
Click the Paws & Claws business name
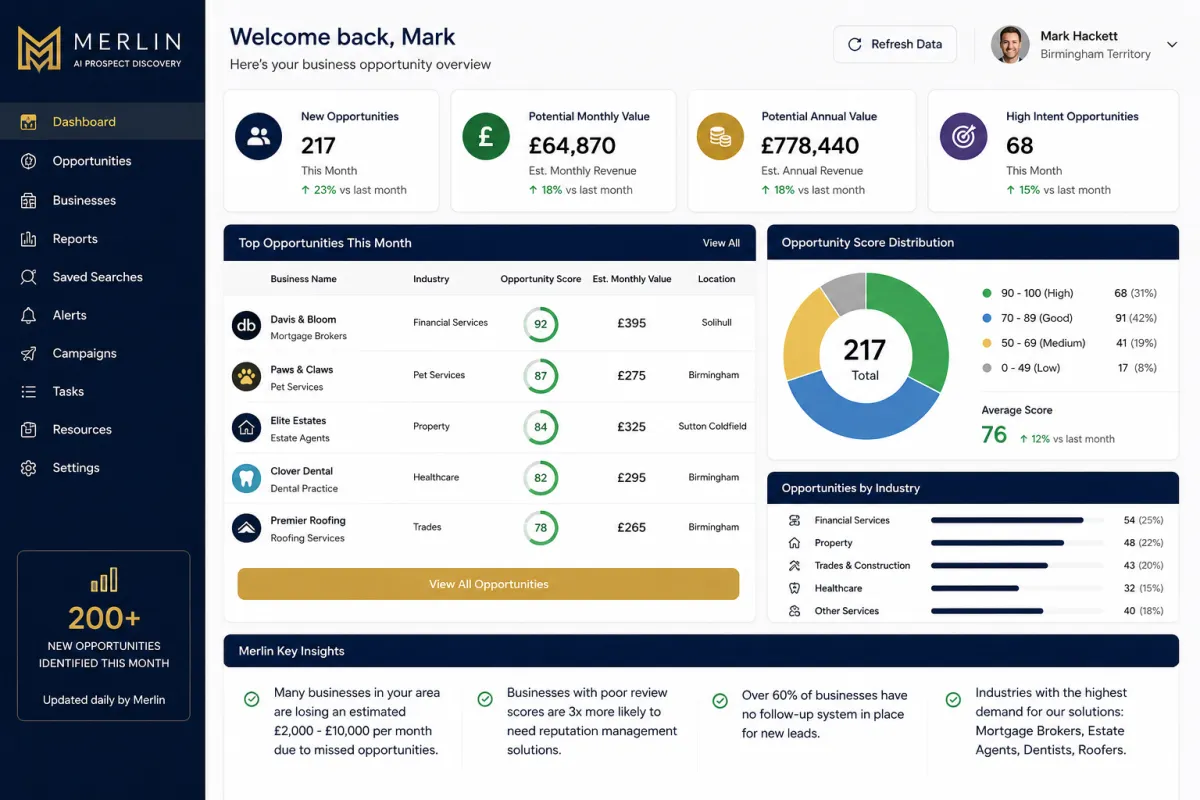(x=302, y=370)
